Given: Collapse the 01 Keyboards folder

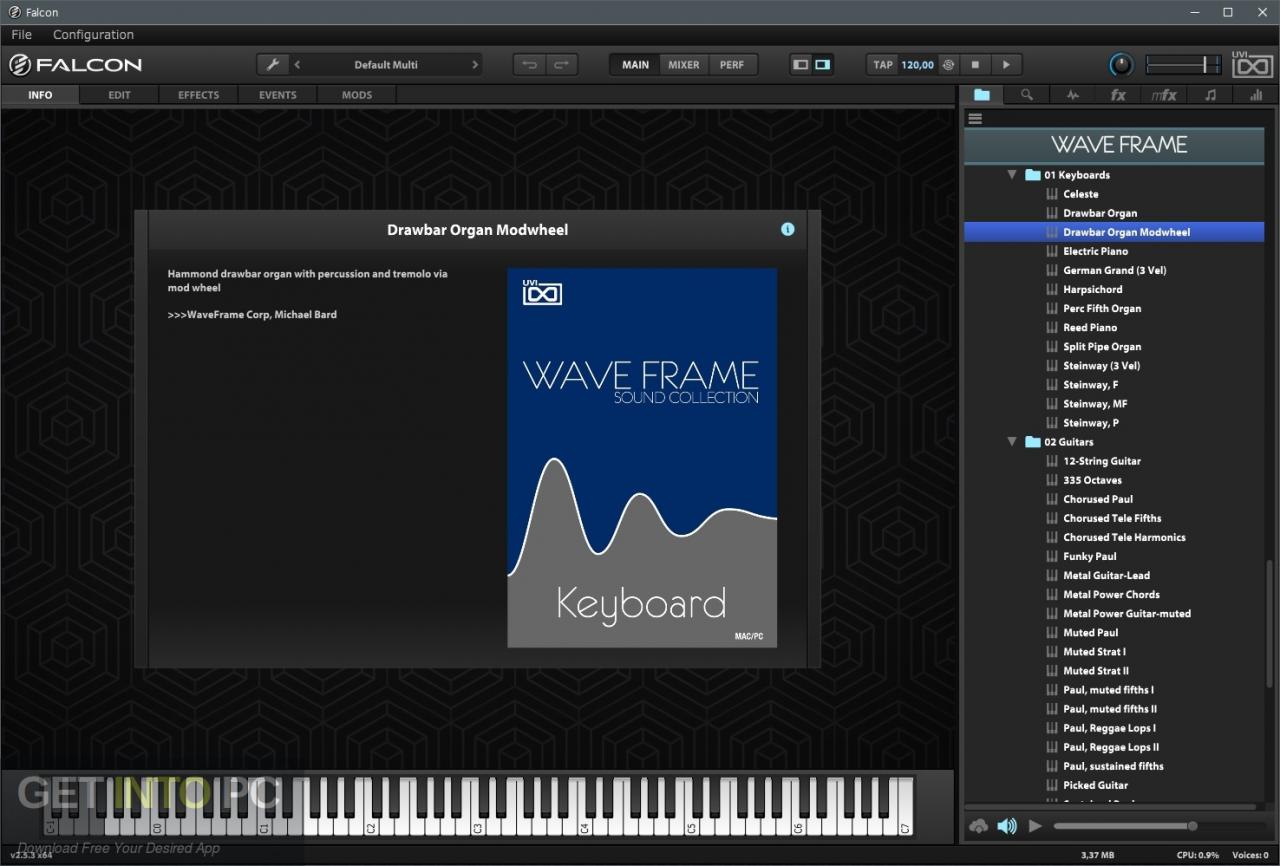Looking at the screenshot, I should click(x=1011, y=175).
